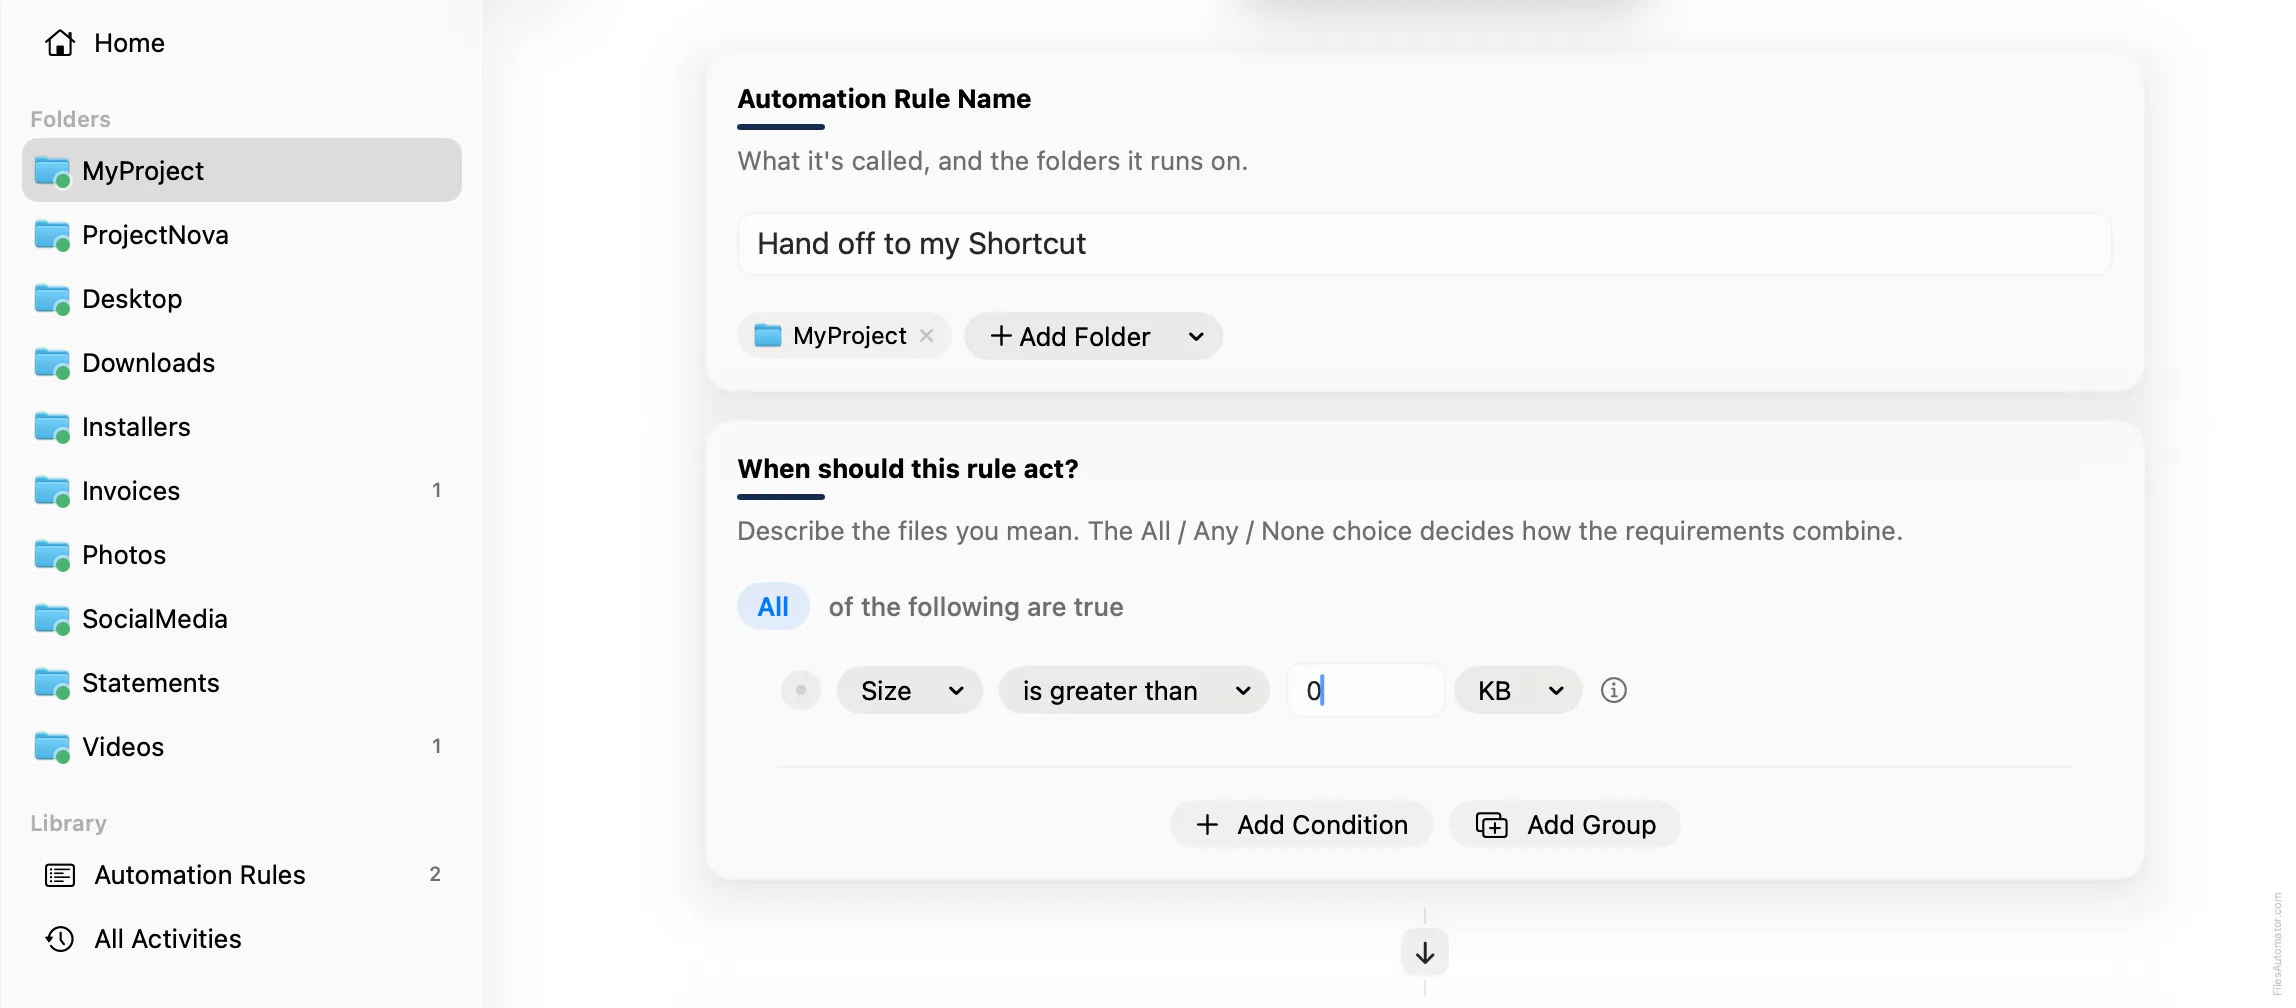Select the MyProject folder in sidebar
The image size is (2296, 1008).
point(242,170)
